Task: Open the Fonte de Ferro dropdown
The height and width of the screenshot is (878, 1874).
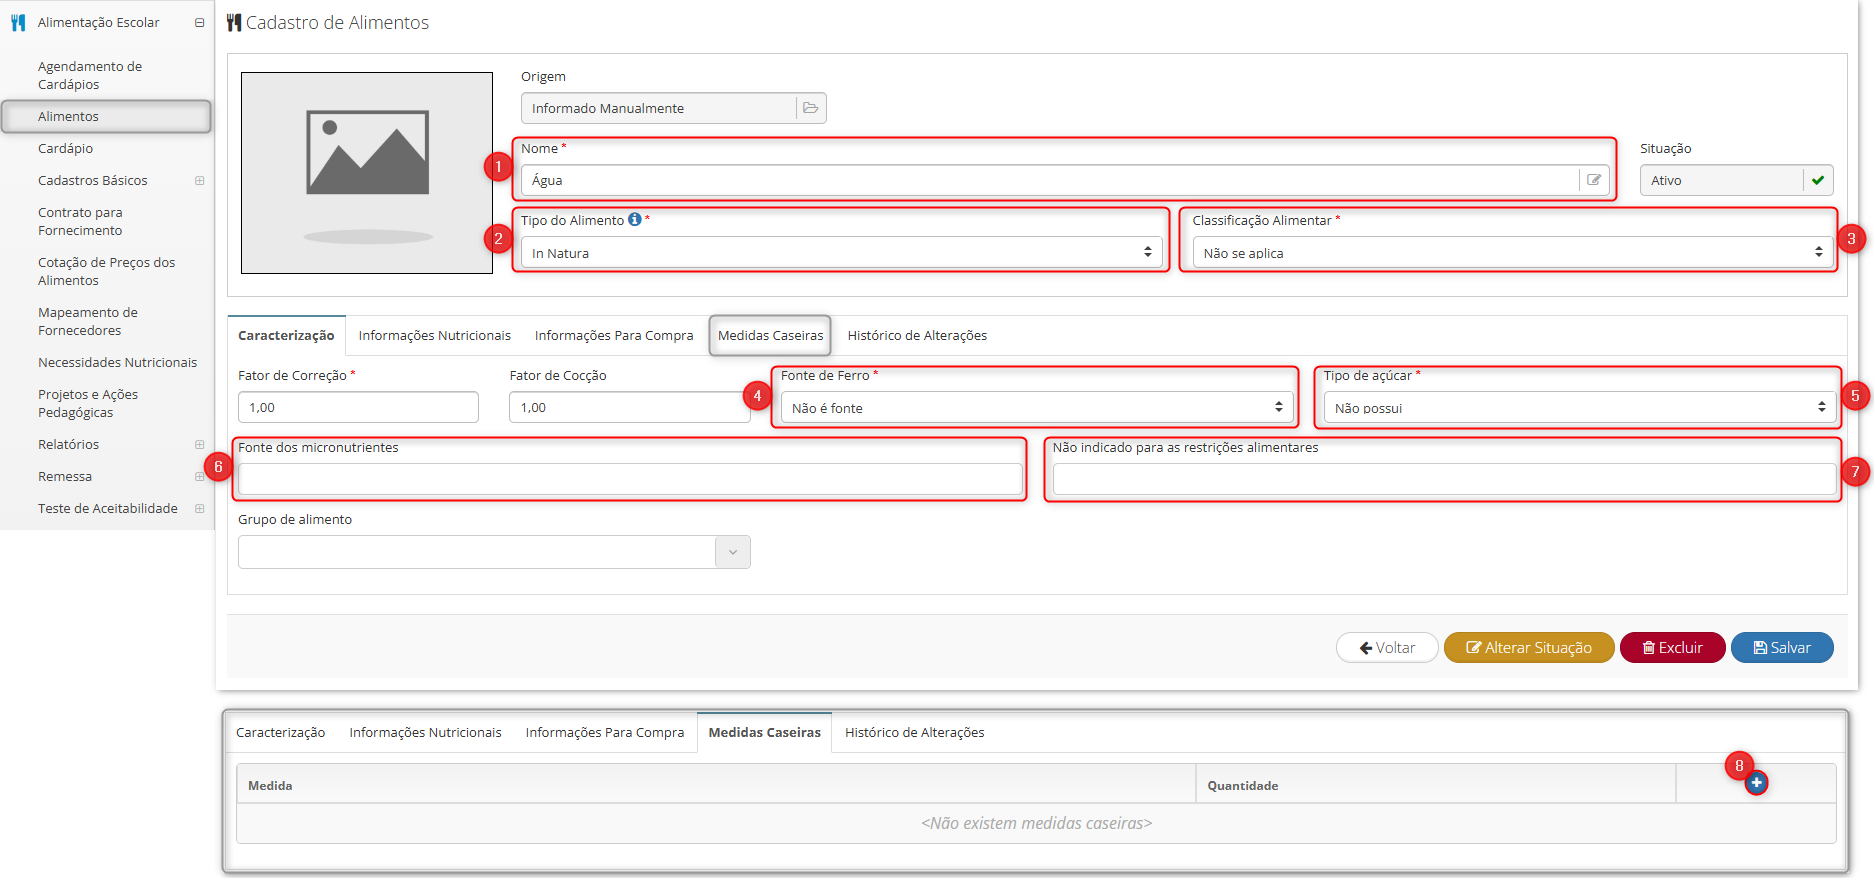Action: click(1037, 407)
